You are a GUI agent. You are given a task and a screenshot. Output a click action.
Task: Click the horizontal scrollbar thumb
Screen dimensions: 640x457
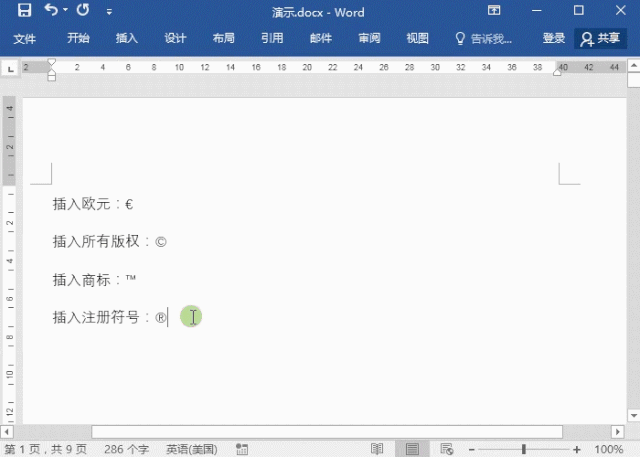(x=327, y=431)
